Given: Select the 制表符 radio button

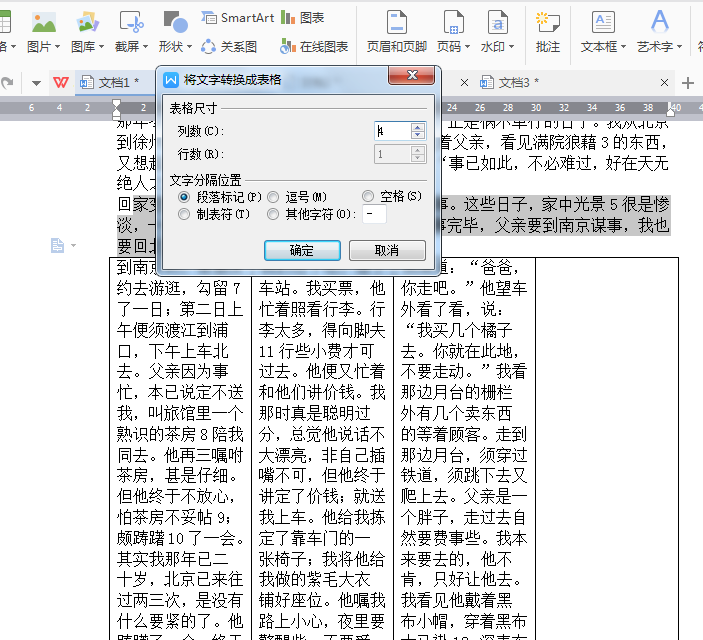Looking at the screenshot, I should [x=184, y=214].
